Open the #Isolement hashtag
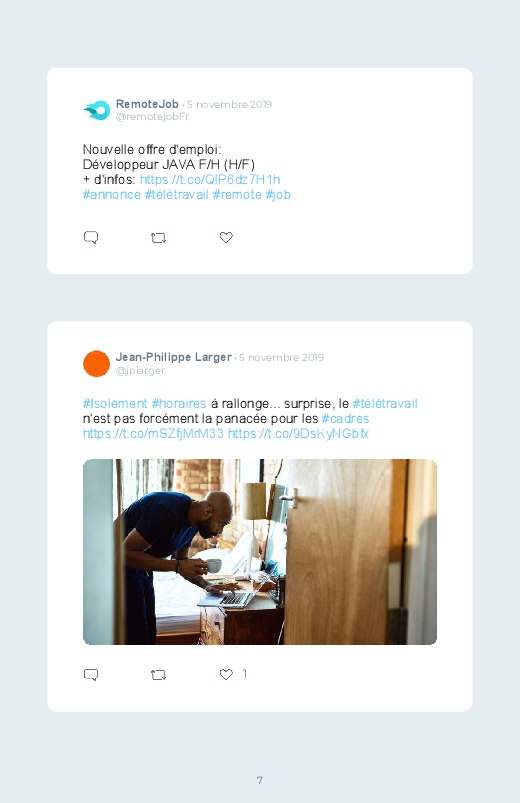The image size is (520, 803). coord(115,404)
